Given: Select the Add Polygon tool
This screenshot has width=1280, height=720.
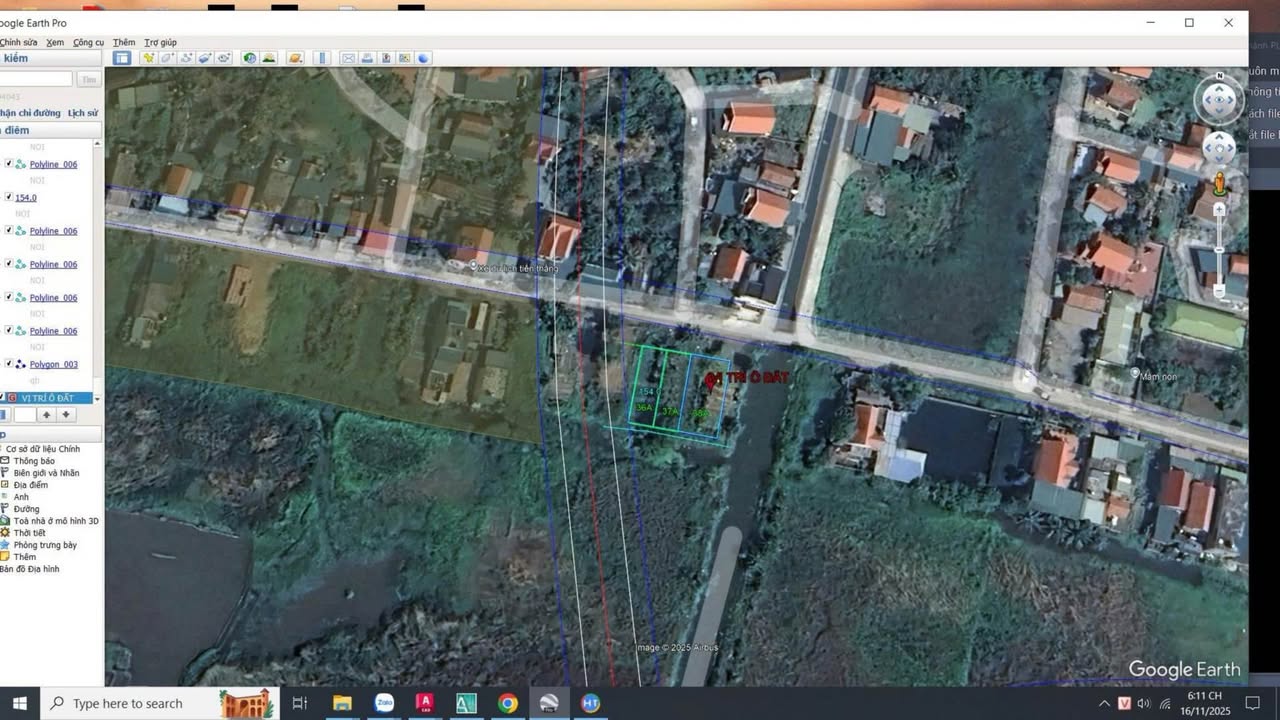Looking at the screenshot, I should (167, 58).
